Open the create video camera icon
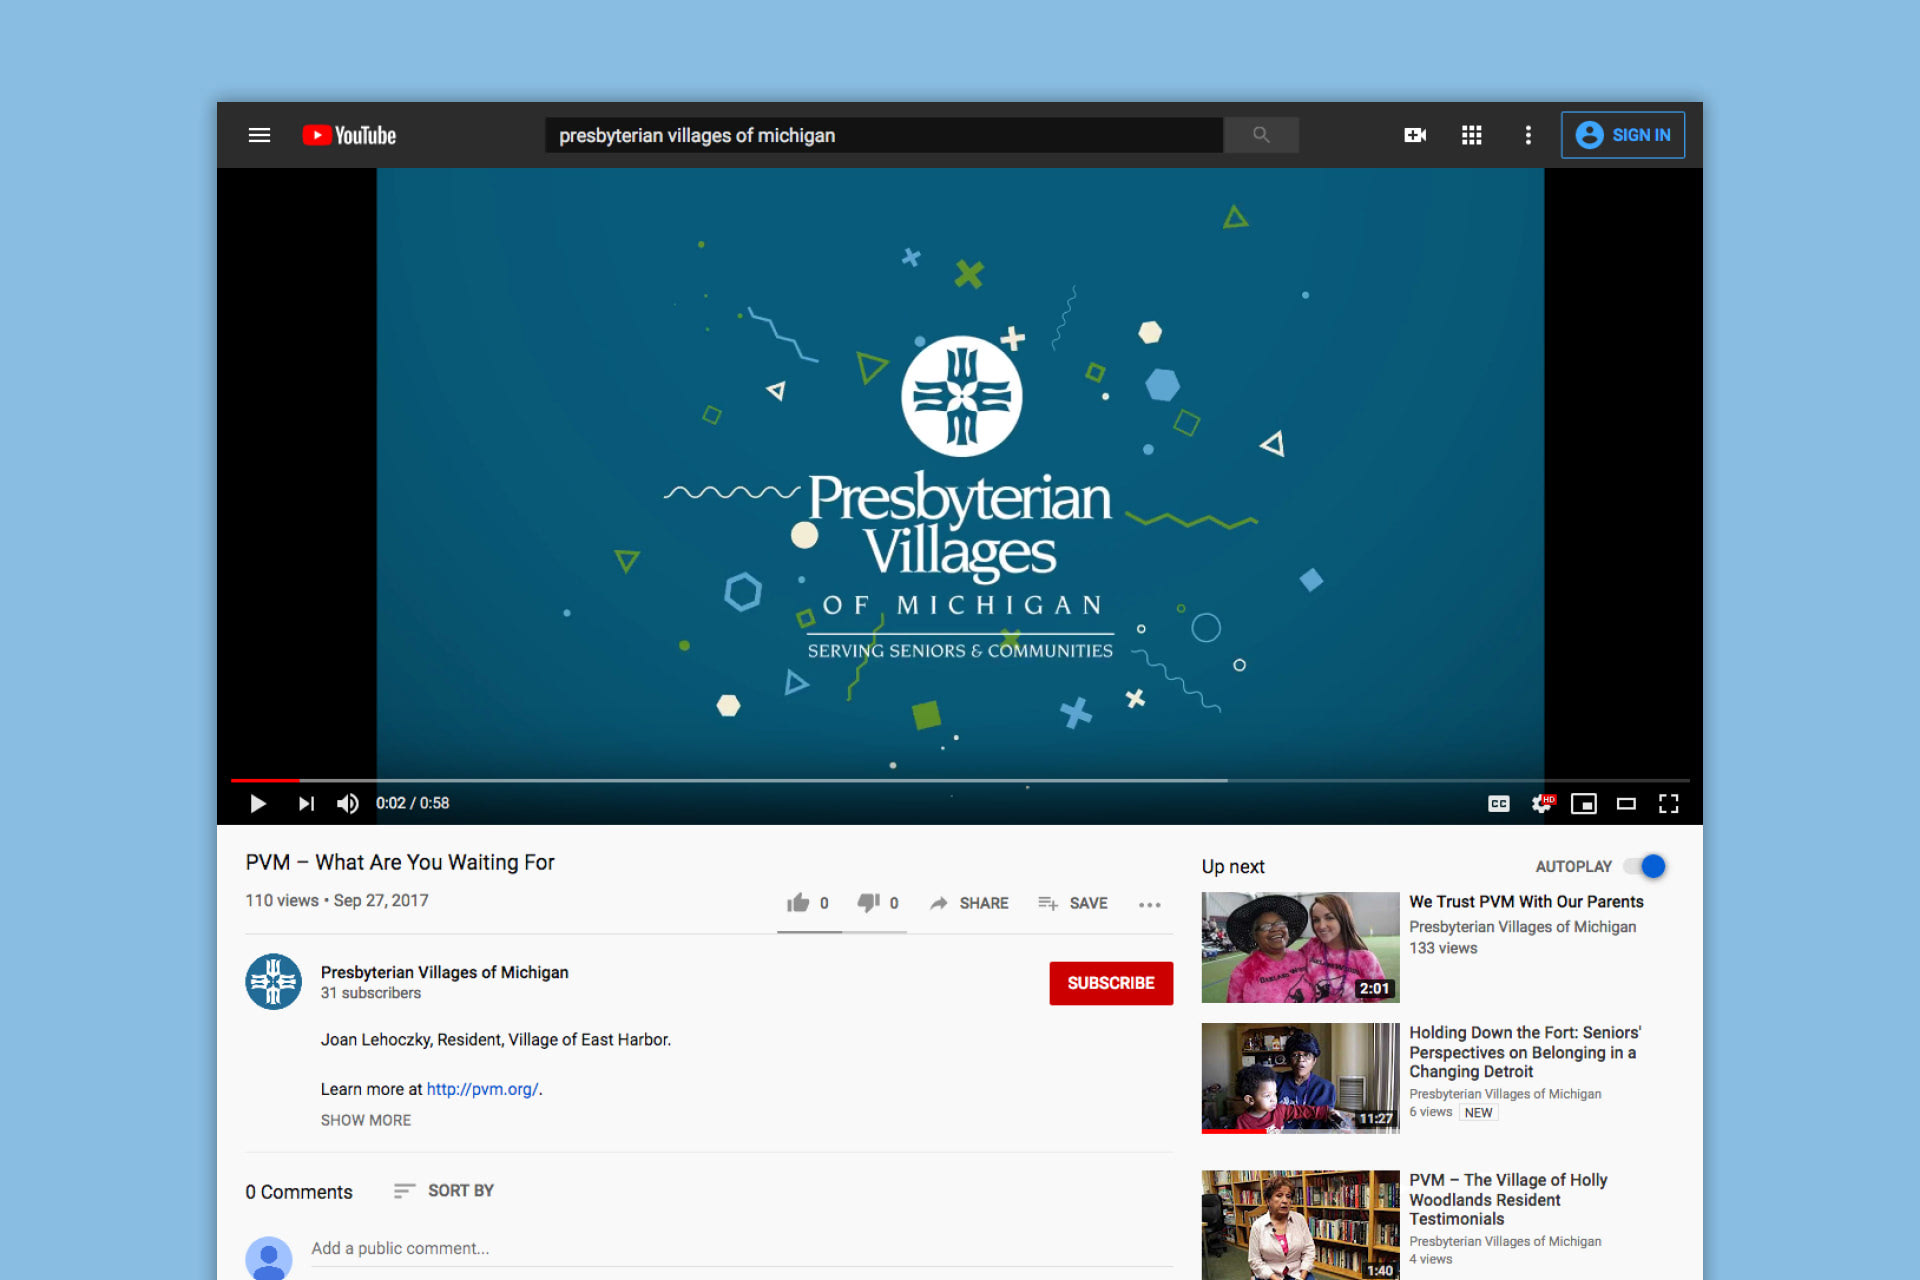This screenshot has height=1280, width=1920. point(1415,135)
